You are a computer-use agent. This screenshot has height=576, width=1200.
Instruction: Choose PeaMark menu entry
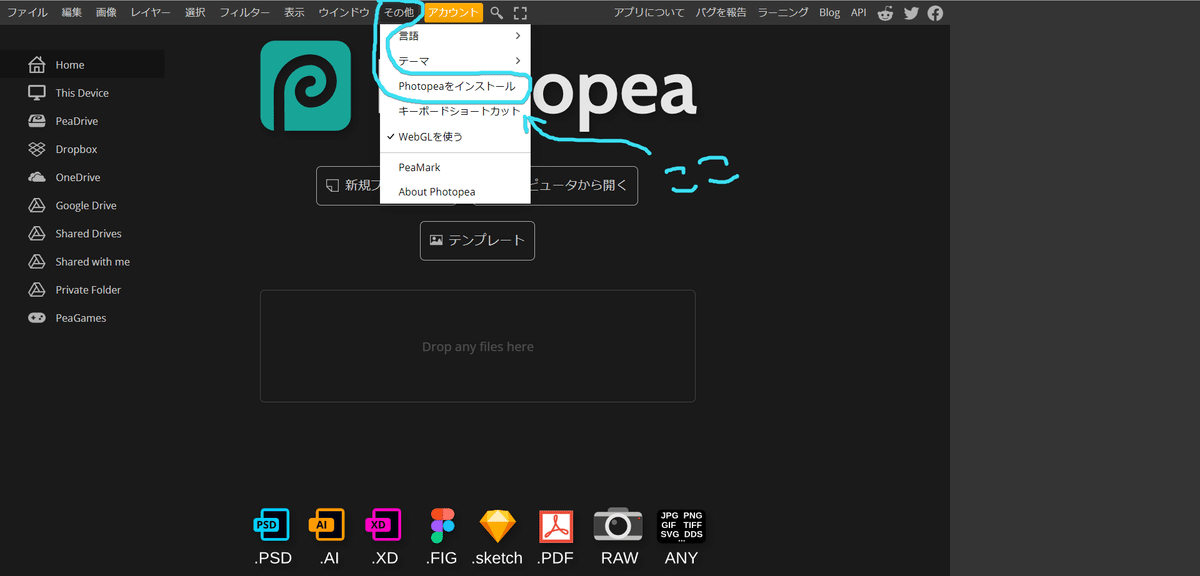tap(455, 167)
